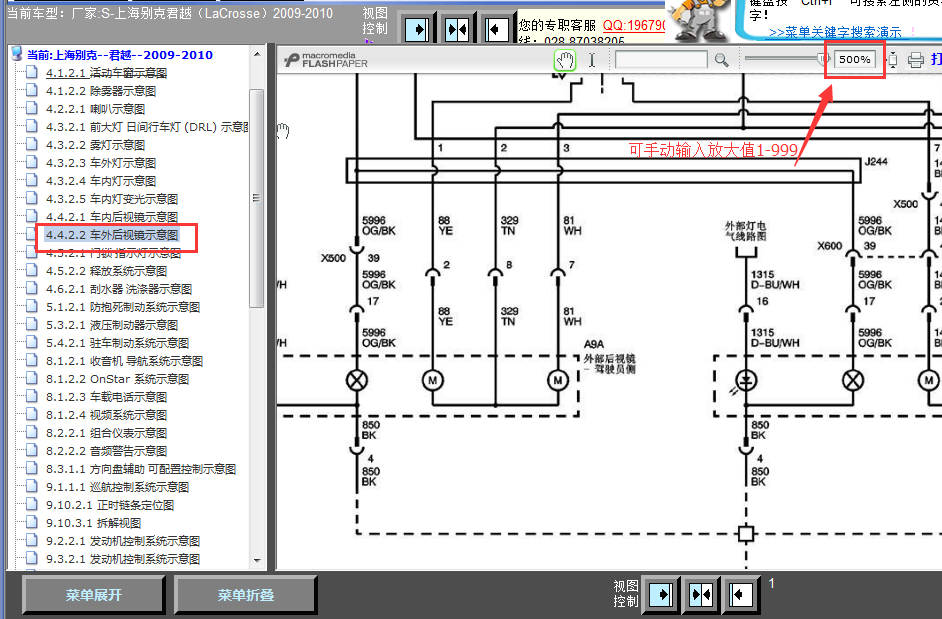Click bottom bar right-arrow view control icon
This screenshot has height=619, width=942.
click(x=661, y=595)
